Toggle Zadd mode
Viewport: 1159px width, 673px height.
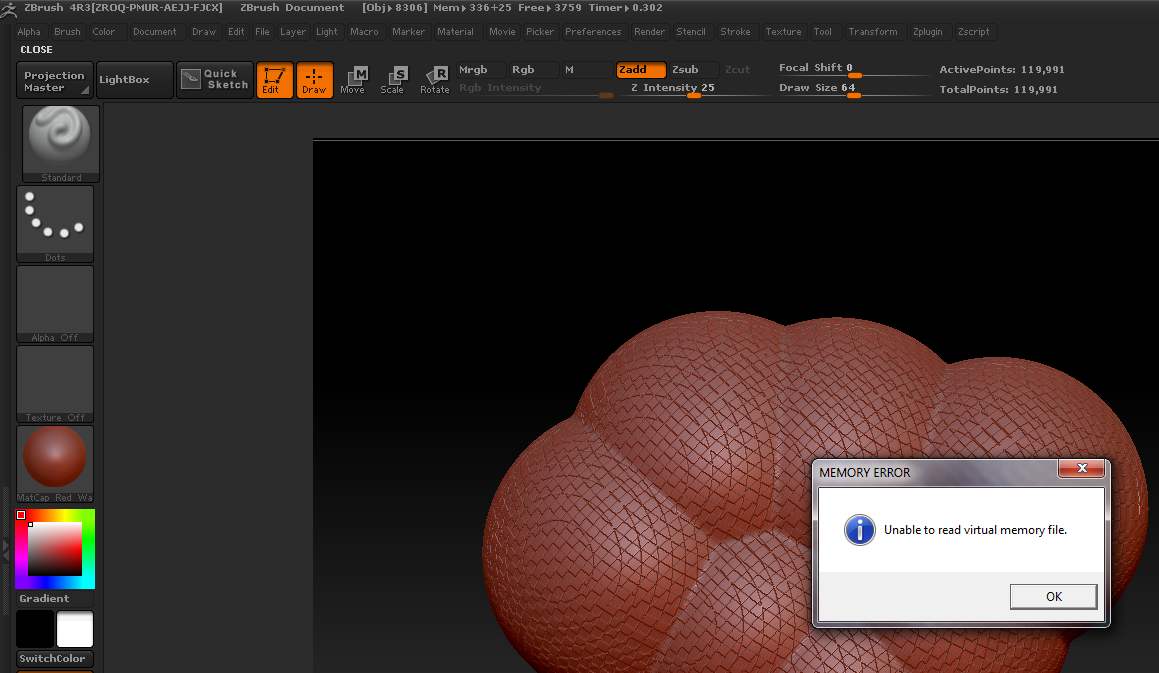[641, 70]
